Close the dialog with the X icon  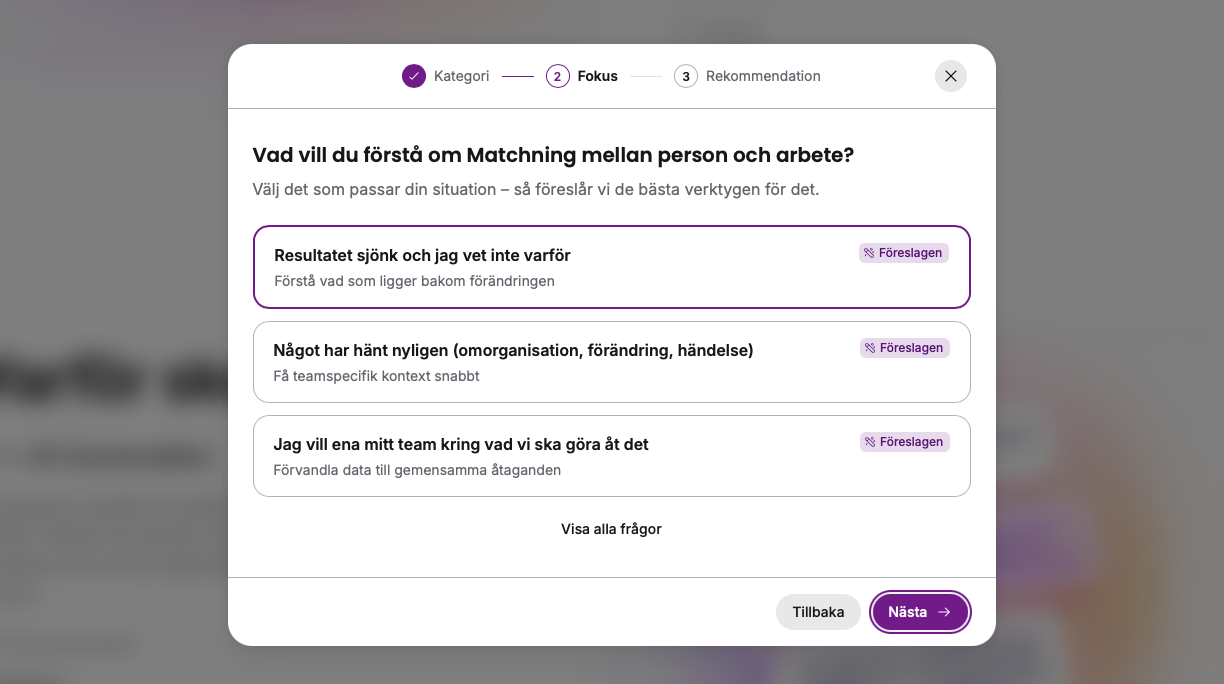pyautogui.click(x=950, y=76)
